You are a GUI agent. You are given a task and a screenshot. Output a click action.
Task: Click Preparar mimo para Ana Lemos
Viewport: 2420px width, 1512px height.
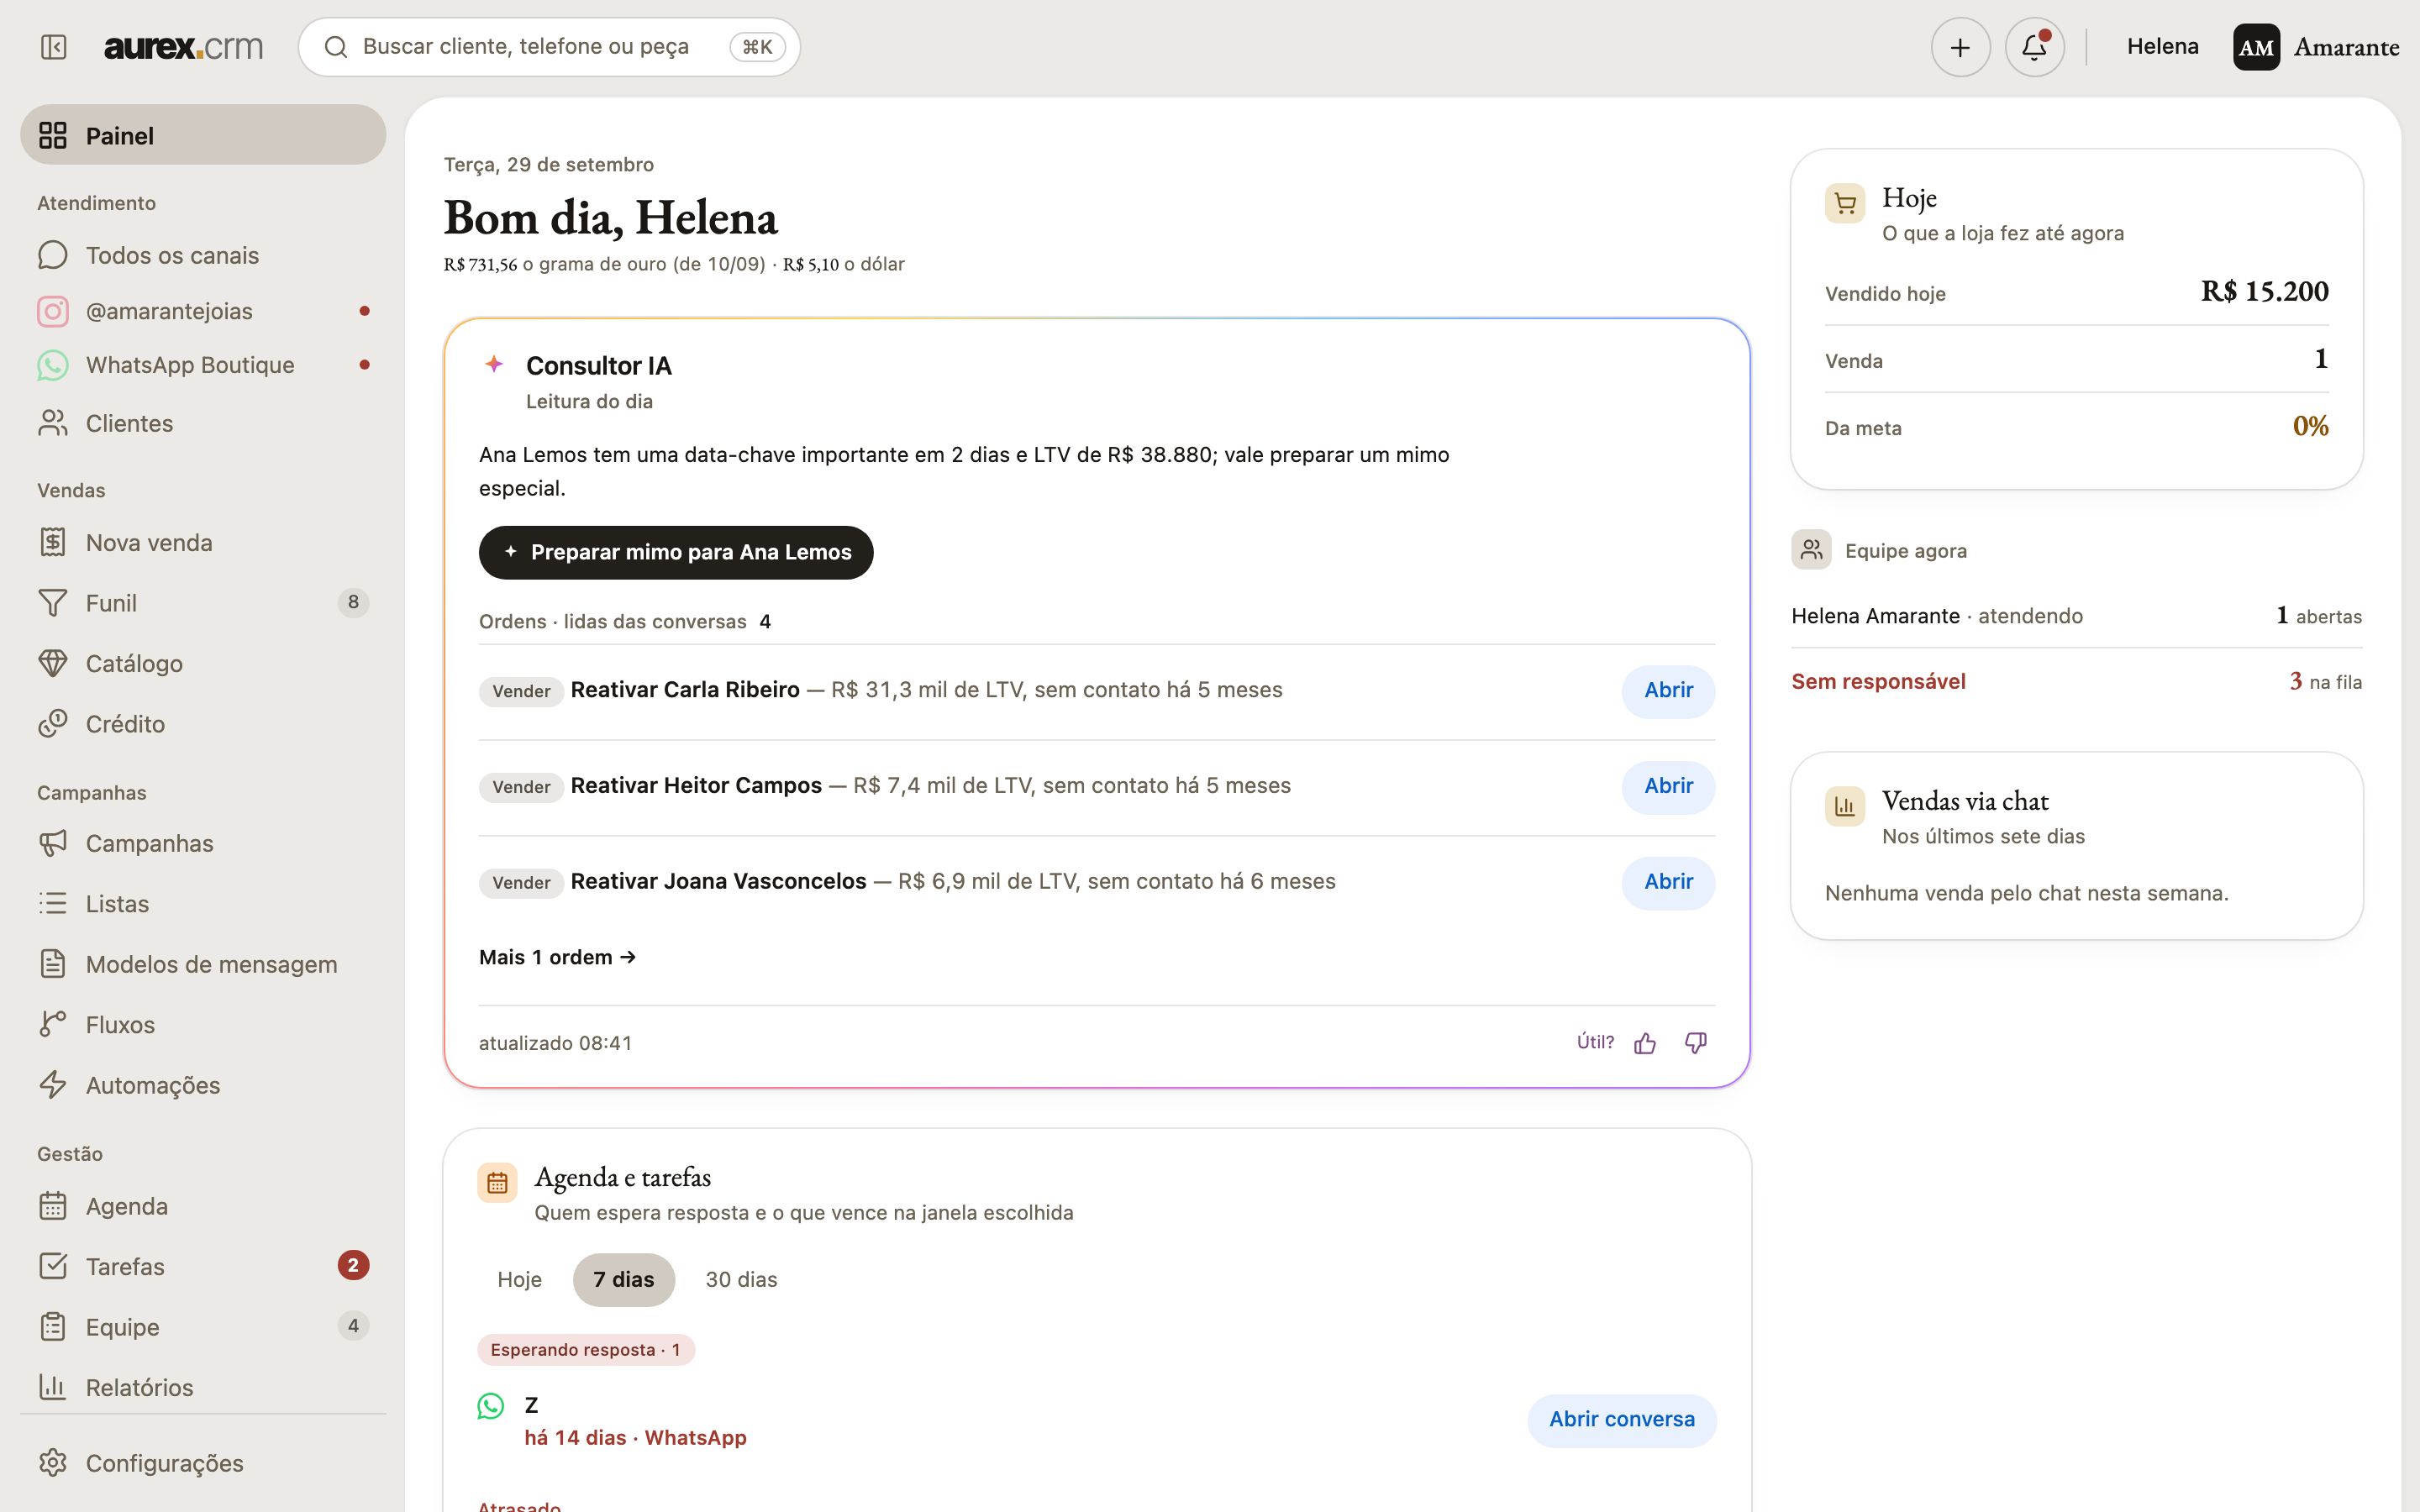pyautogui.click(x=676, y=552)
